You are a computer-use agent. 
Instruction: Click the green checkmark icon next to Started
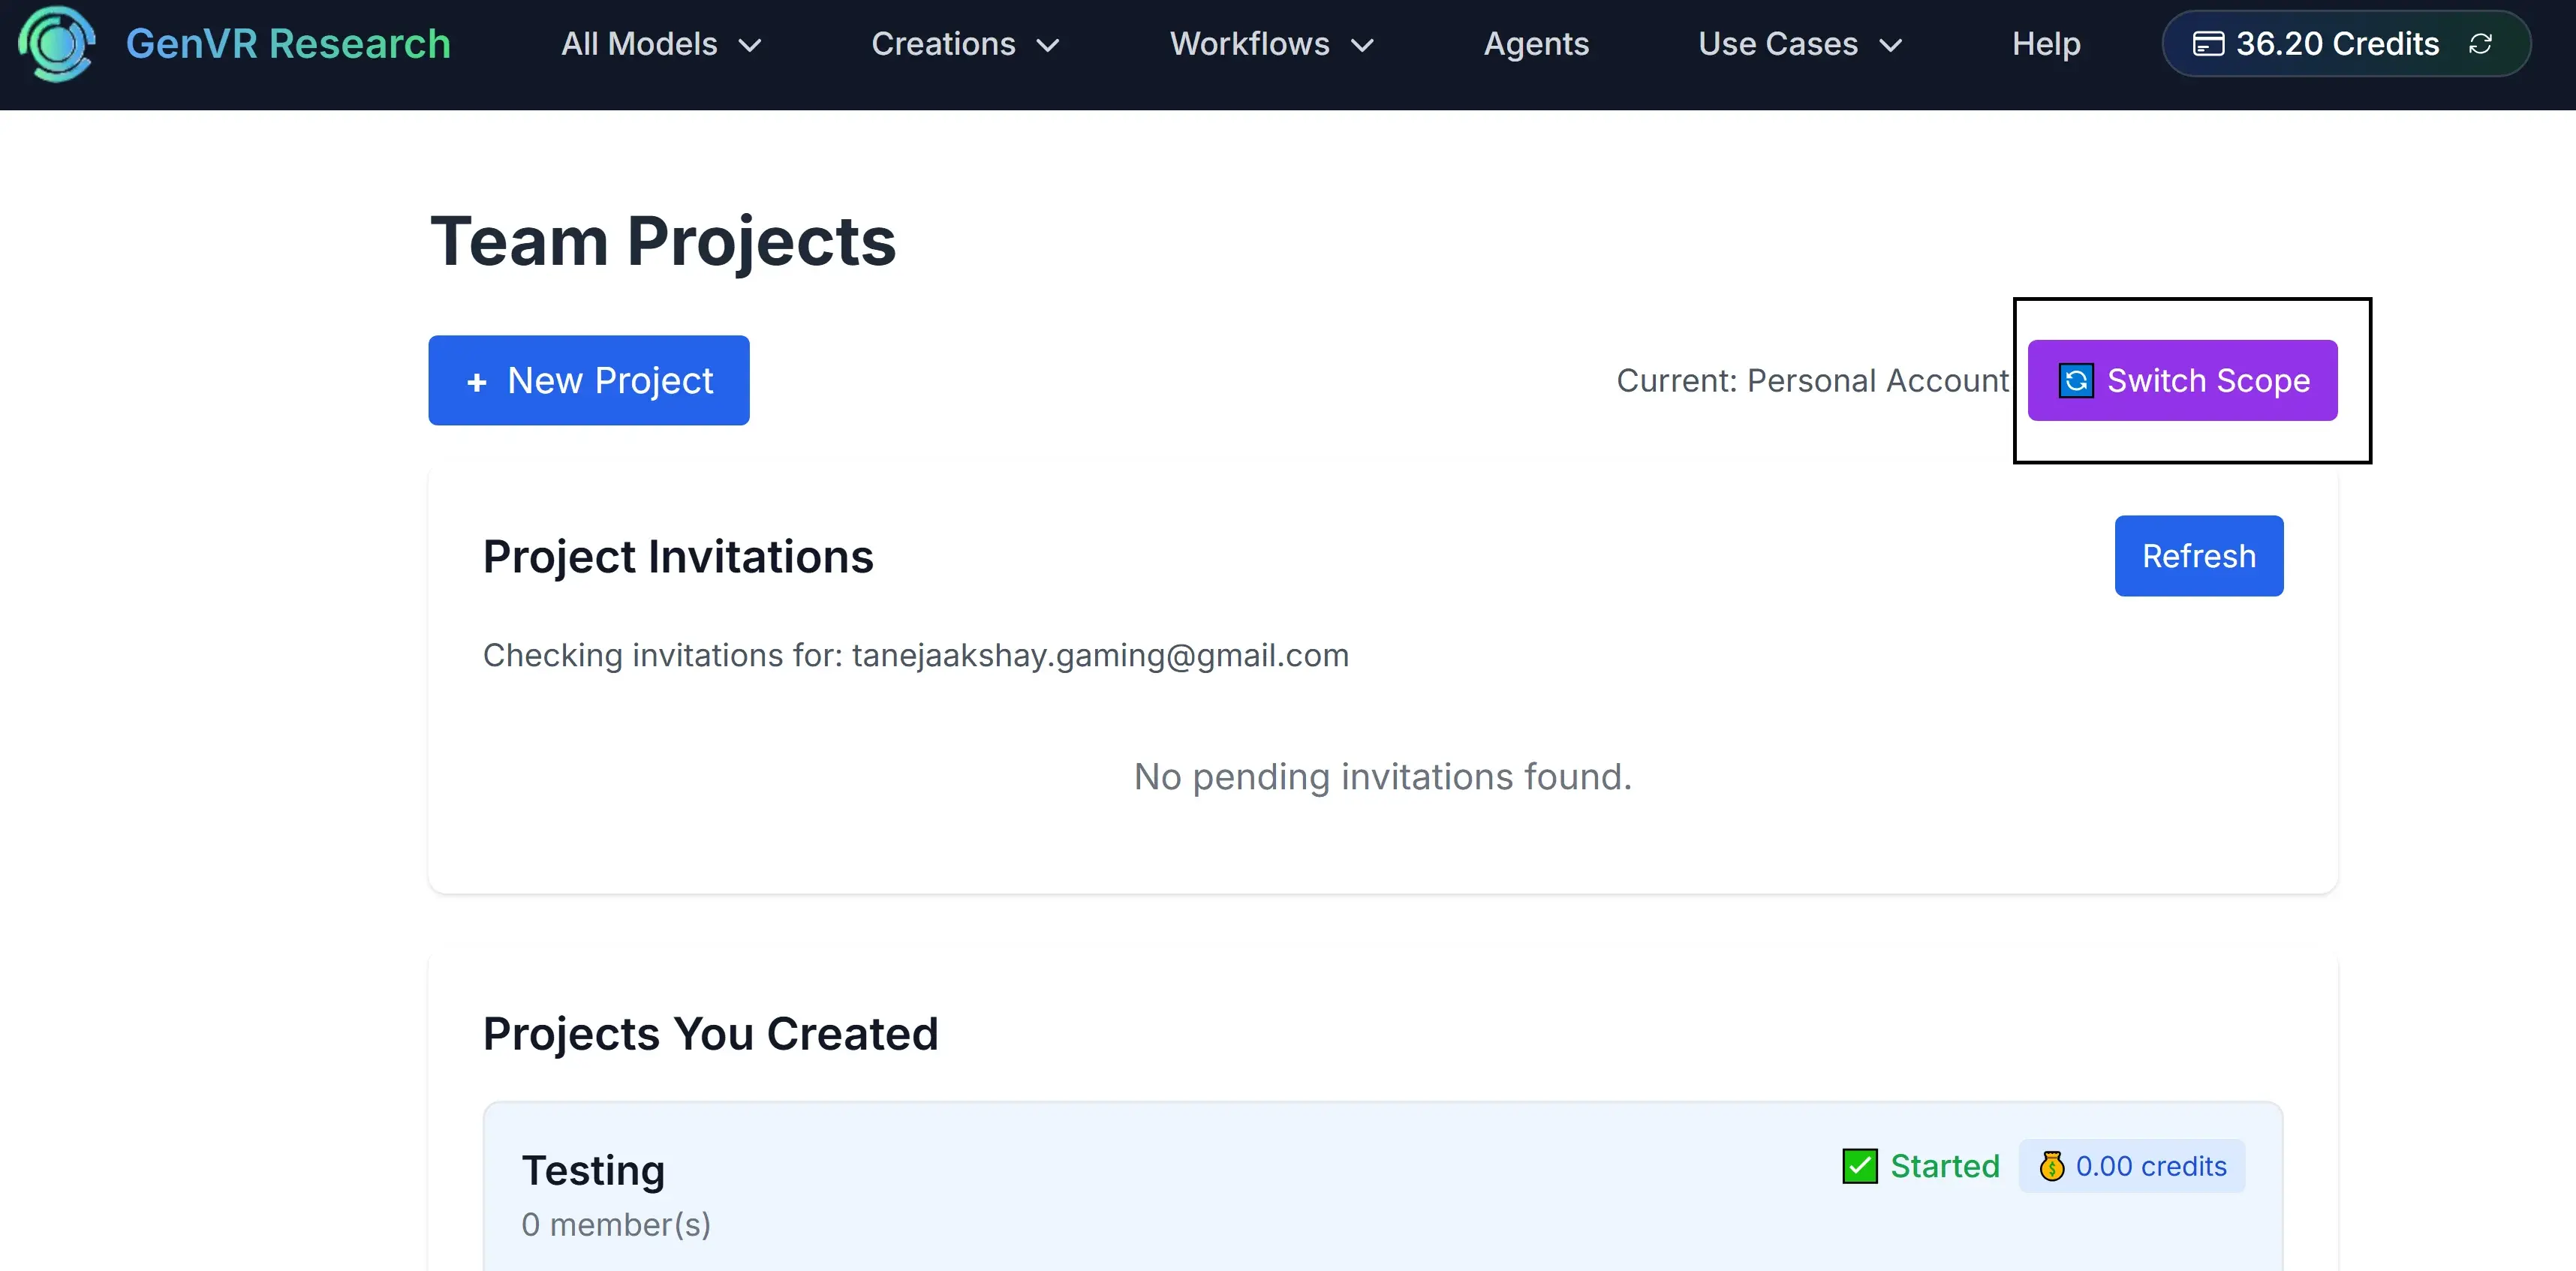(1859, 1166)
